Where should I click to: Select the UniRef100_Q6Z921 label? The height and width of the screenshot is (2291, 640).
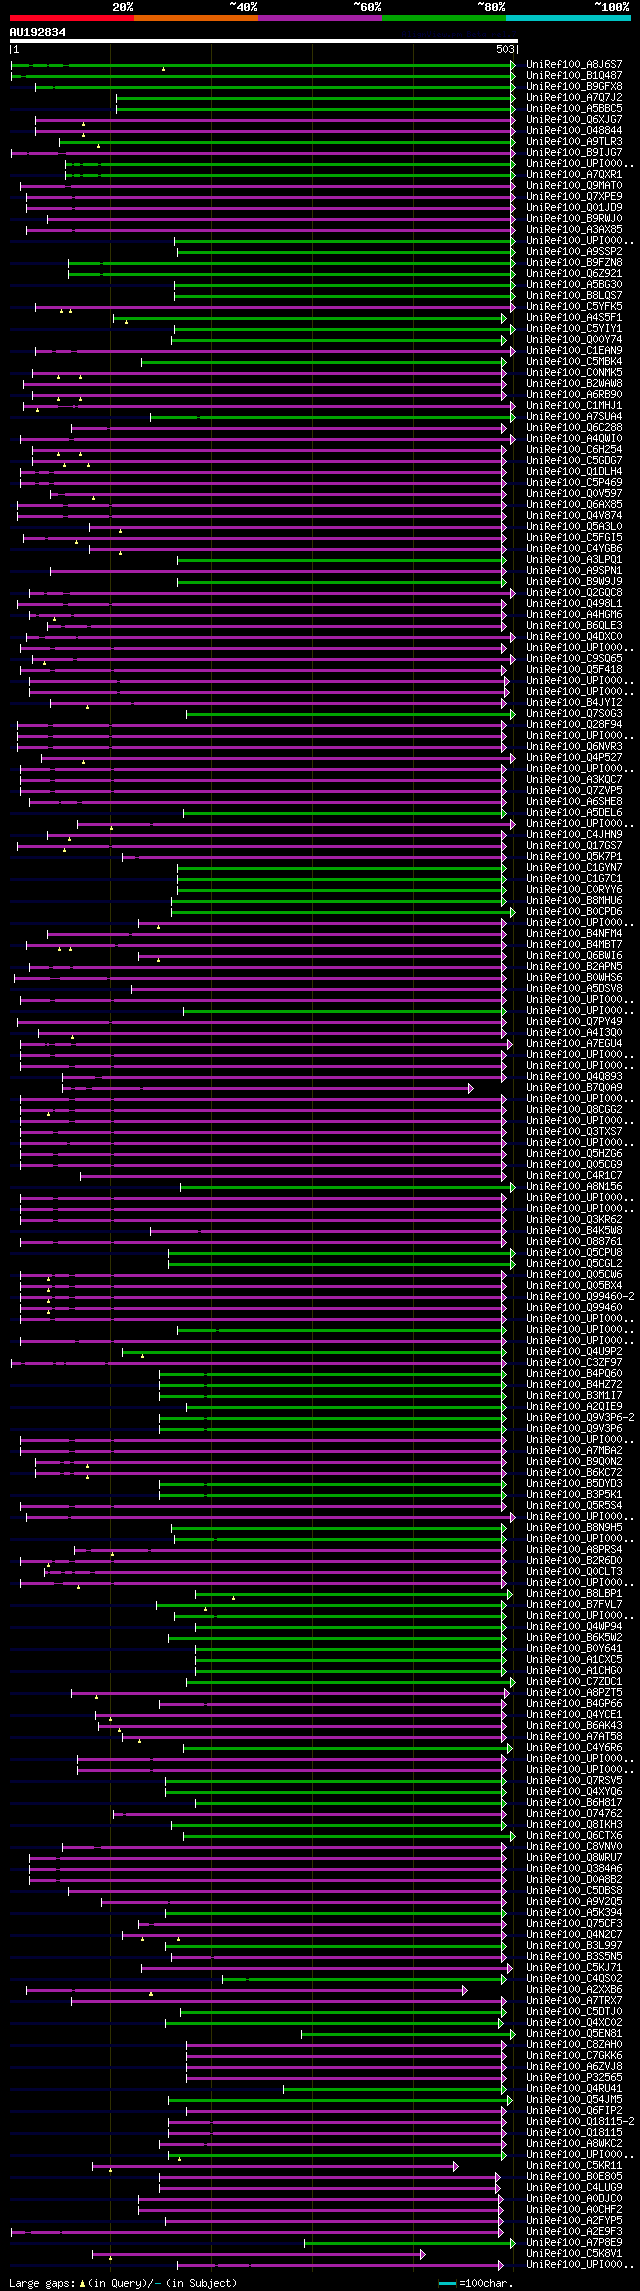574,273
